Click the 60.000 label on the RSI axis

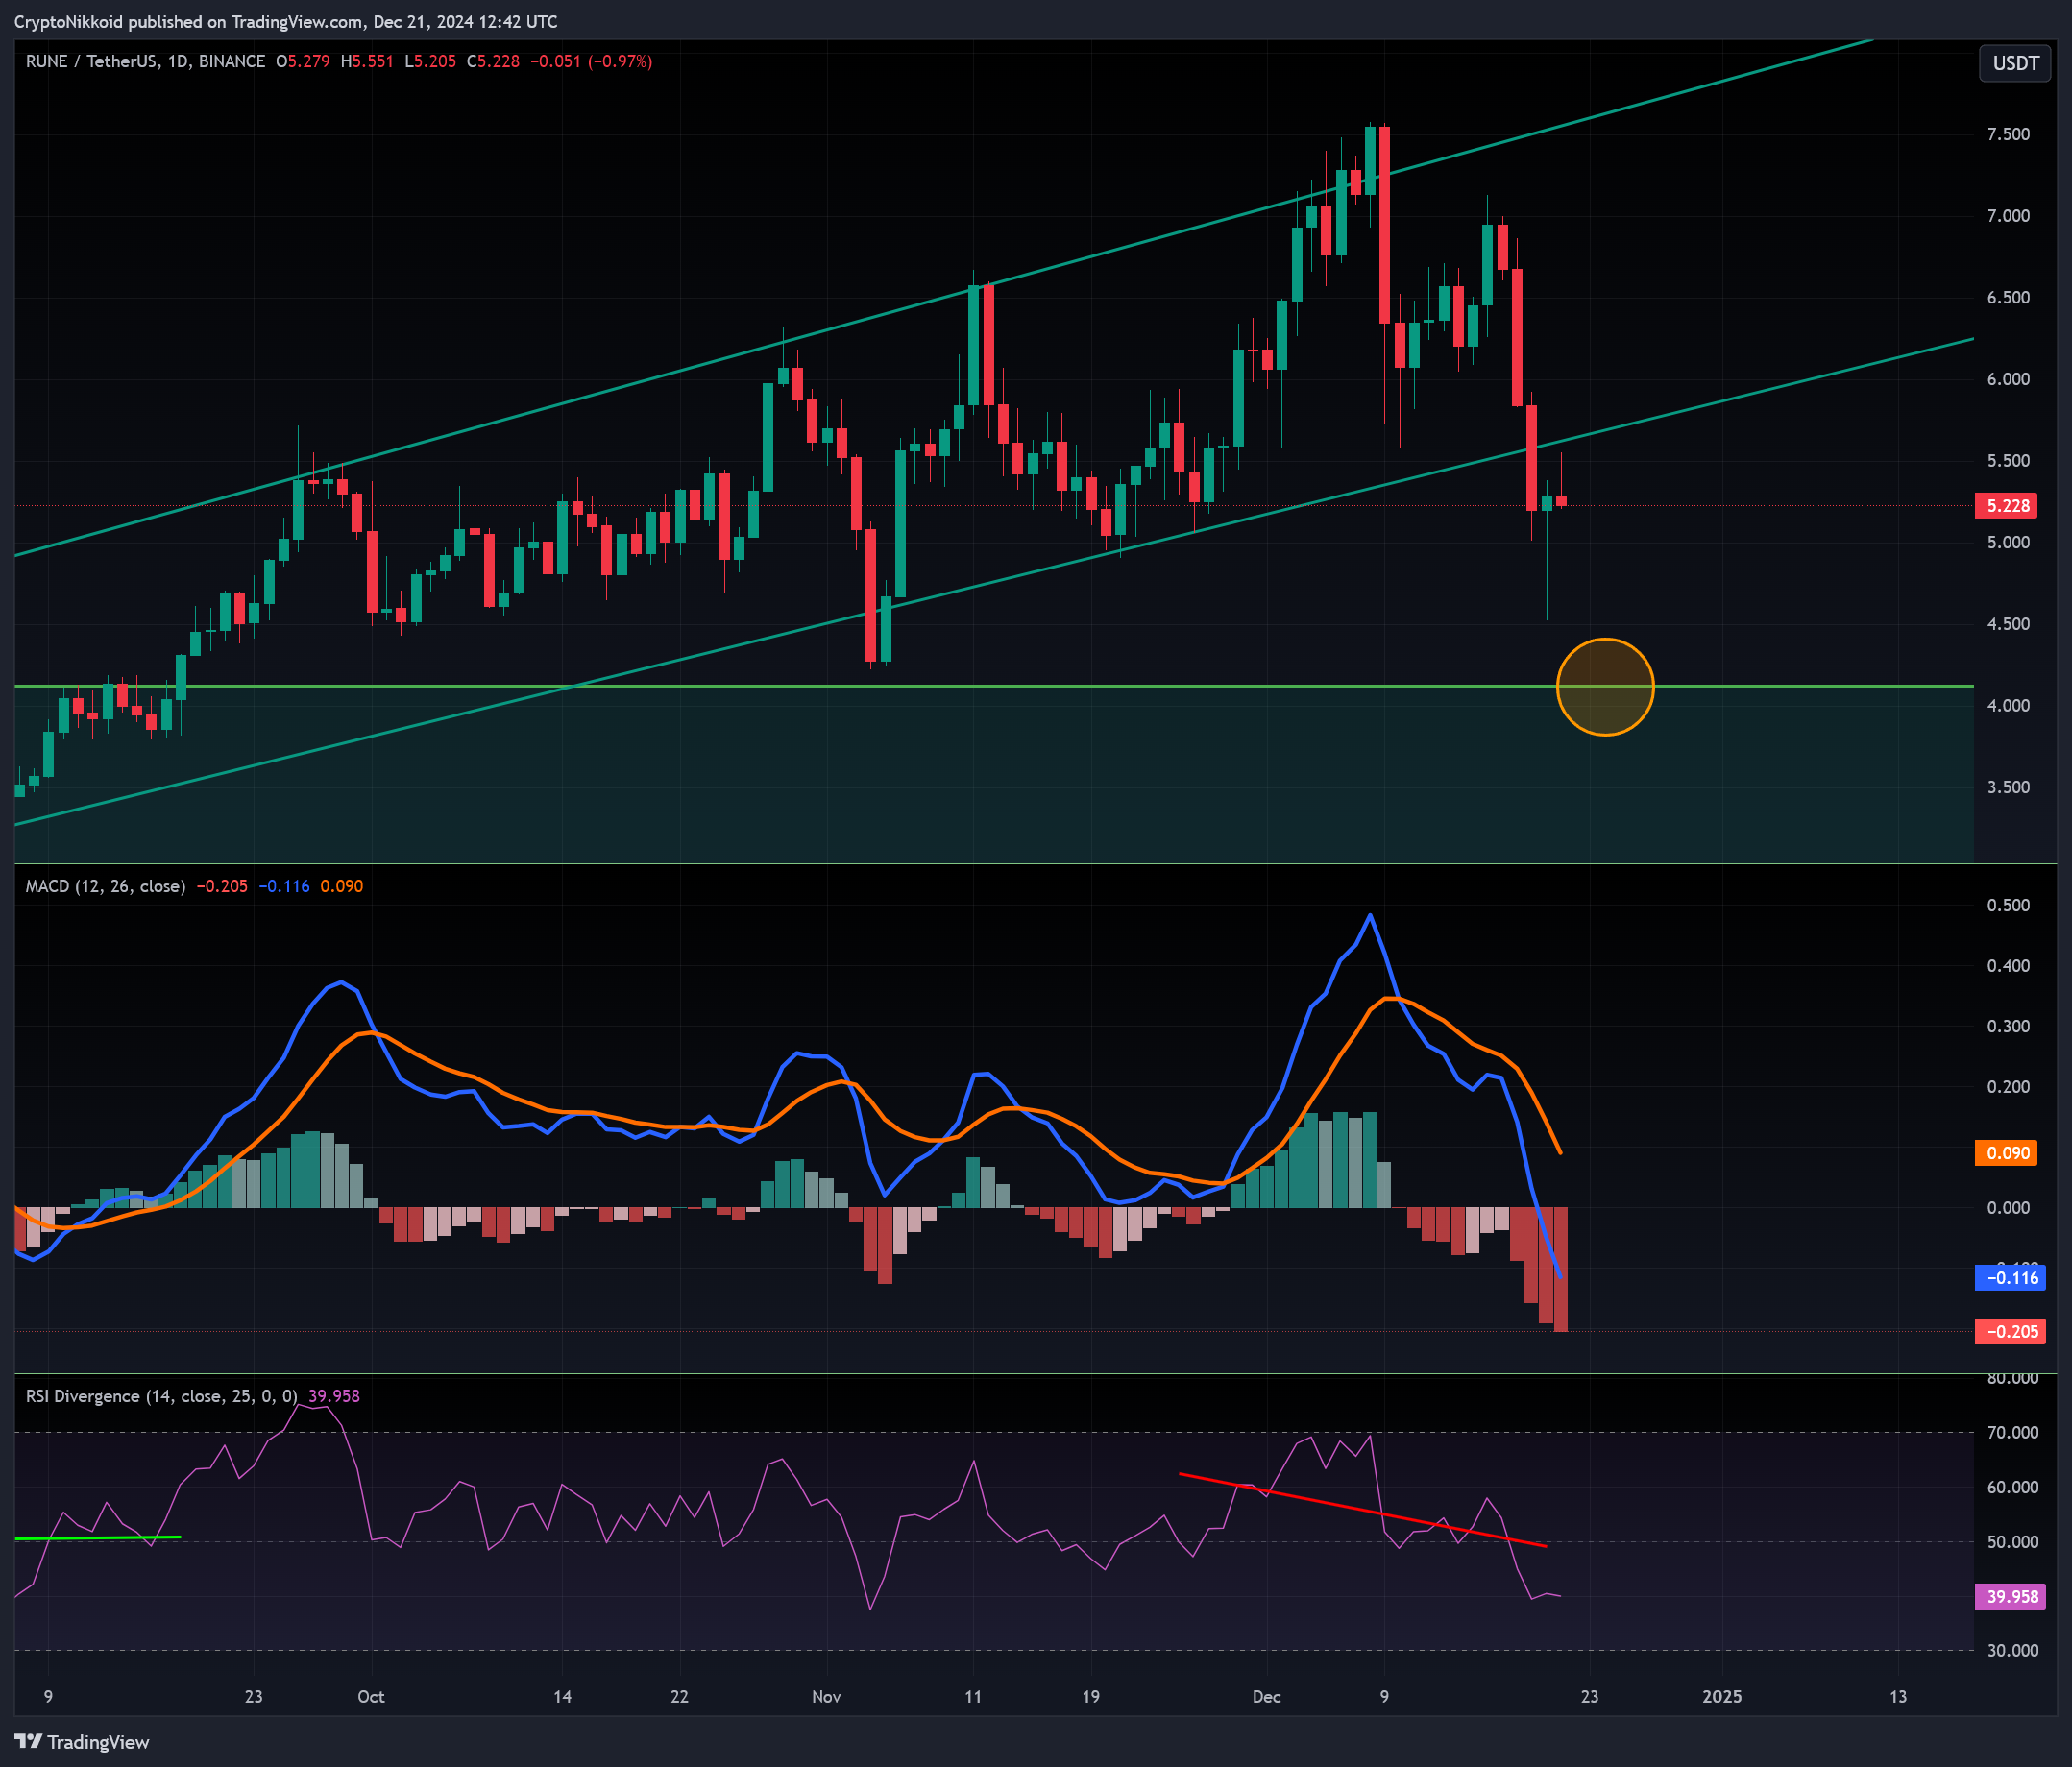click(2012, 1487)
